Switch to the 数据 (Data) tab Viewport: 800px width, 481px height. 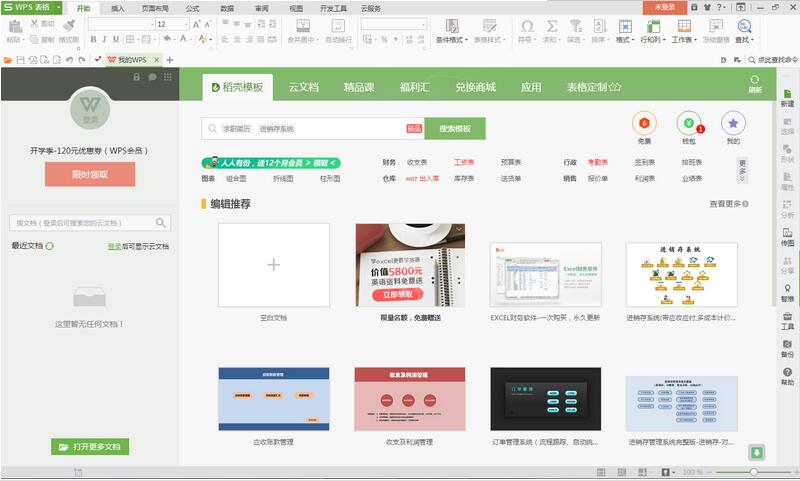point(227,9)
